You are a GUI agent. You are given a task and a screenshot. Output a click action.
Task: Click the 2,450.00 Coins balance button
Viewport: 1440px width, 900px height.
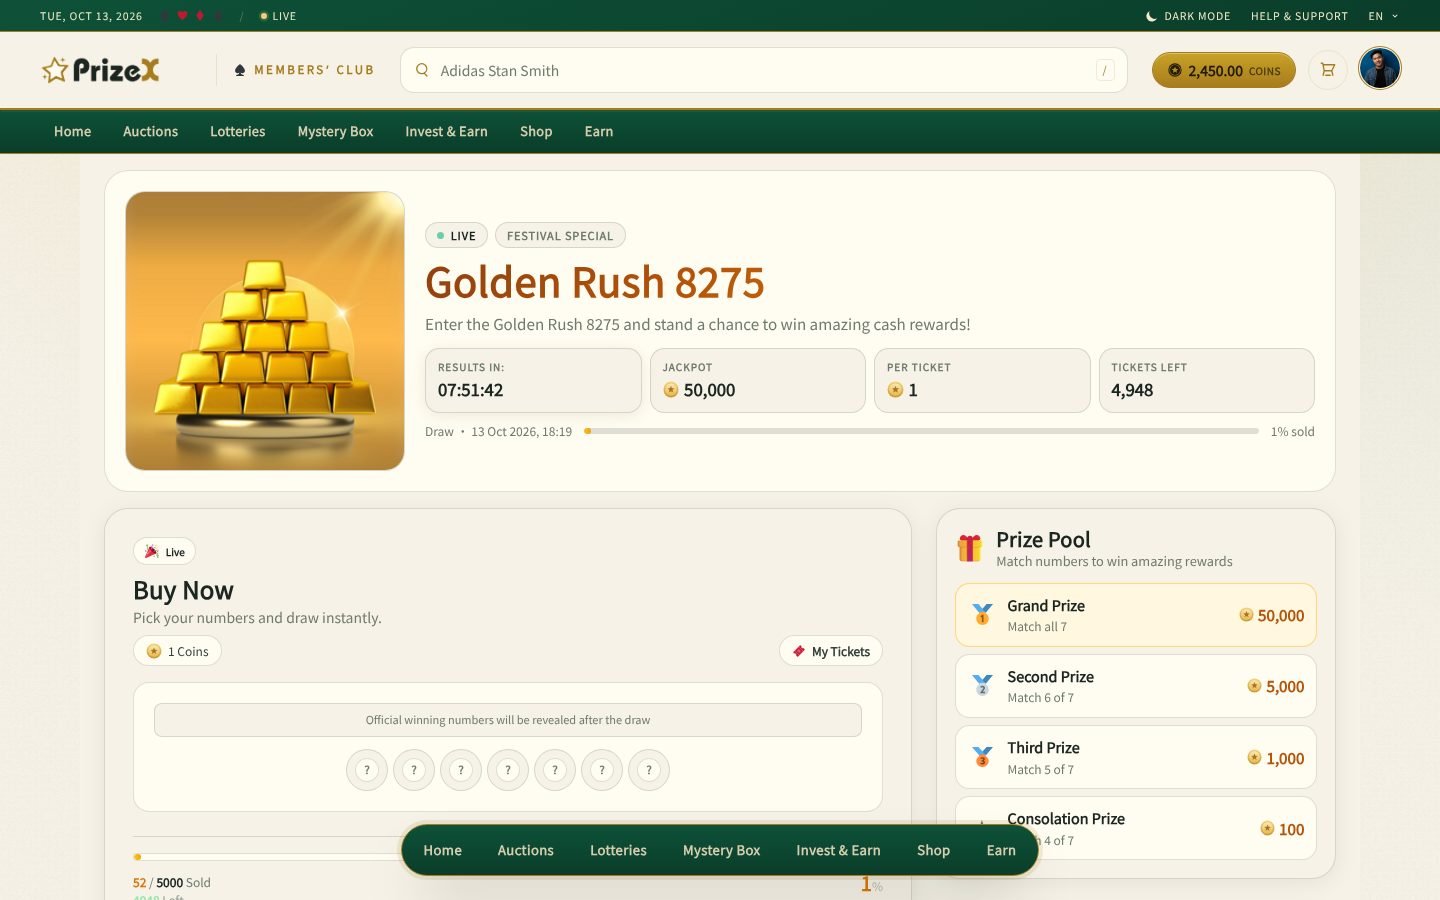1224,70
